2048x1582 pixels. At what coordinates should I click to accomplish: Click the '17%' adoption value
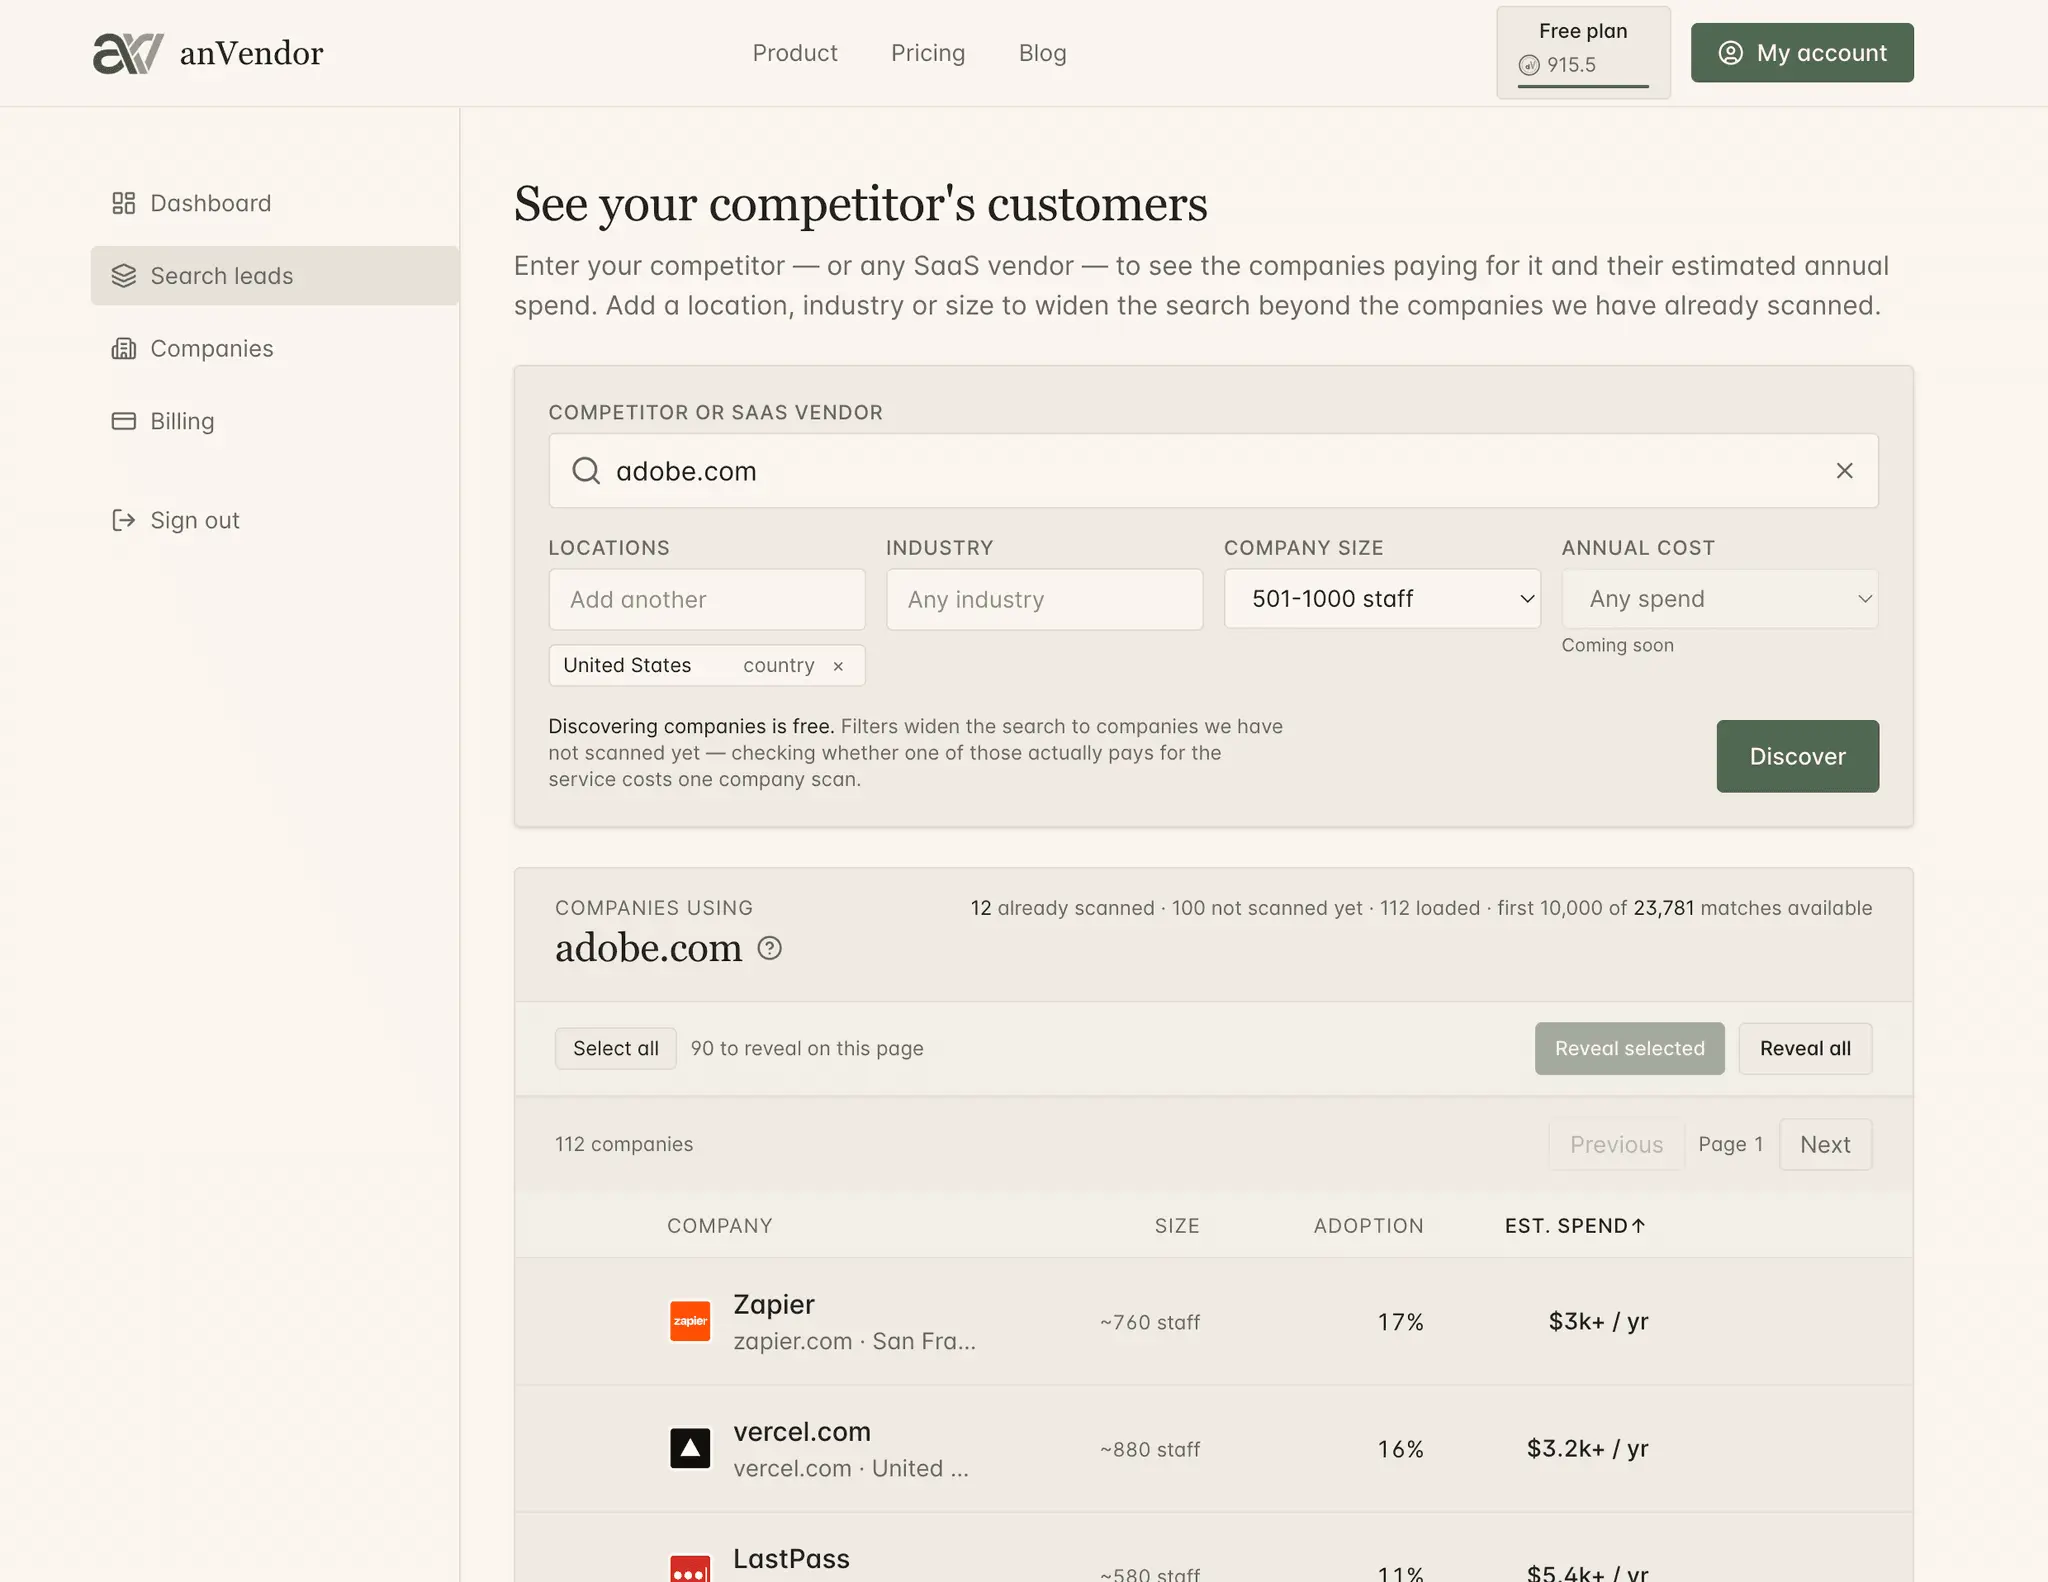point(1400,1322)
